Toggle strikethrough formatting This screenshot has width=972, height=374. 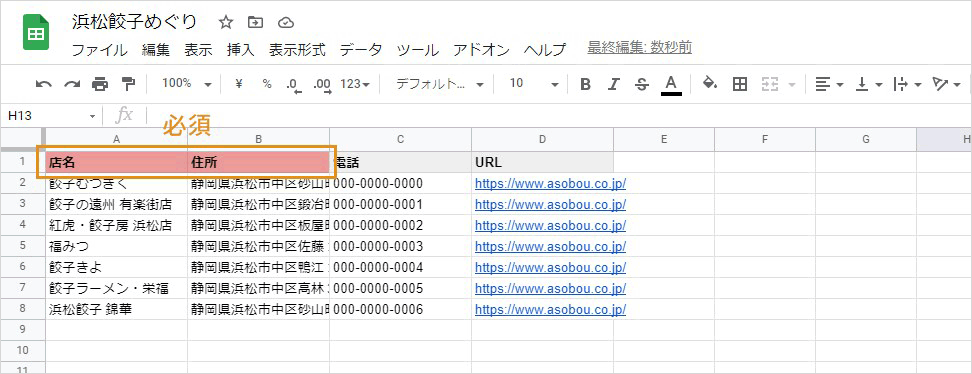[x=642, y=84]
